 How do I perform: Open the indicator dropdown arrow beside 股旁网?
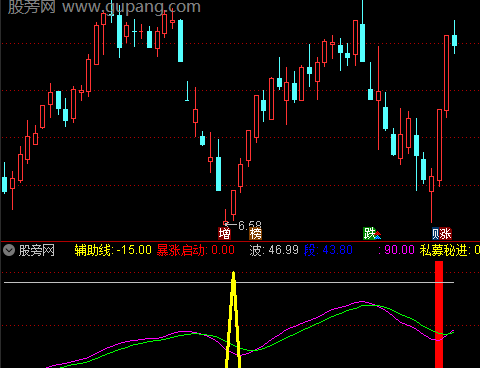tap(9, 250)
